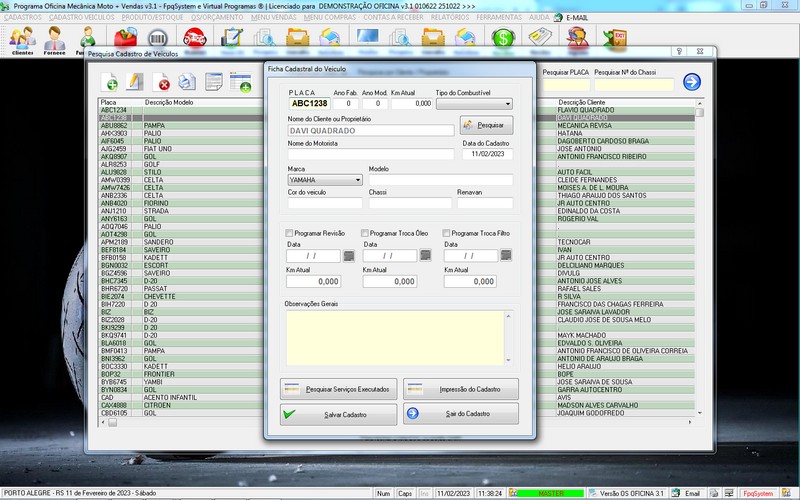
Task: Click the green dollar sign toolbar icon
Action: coord(503,38)
